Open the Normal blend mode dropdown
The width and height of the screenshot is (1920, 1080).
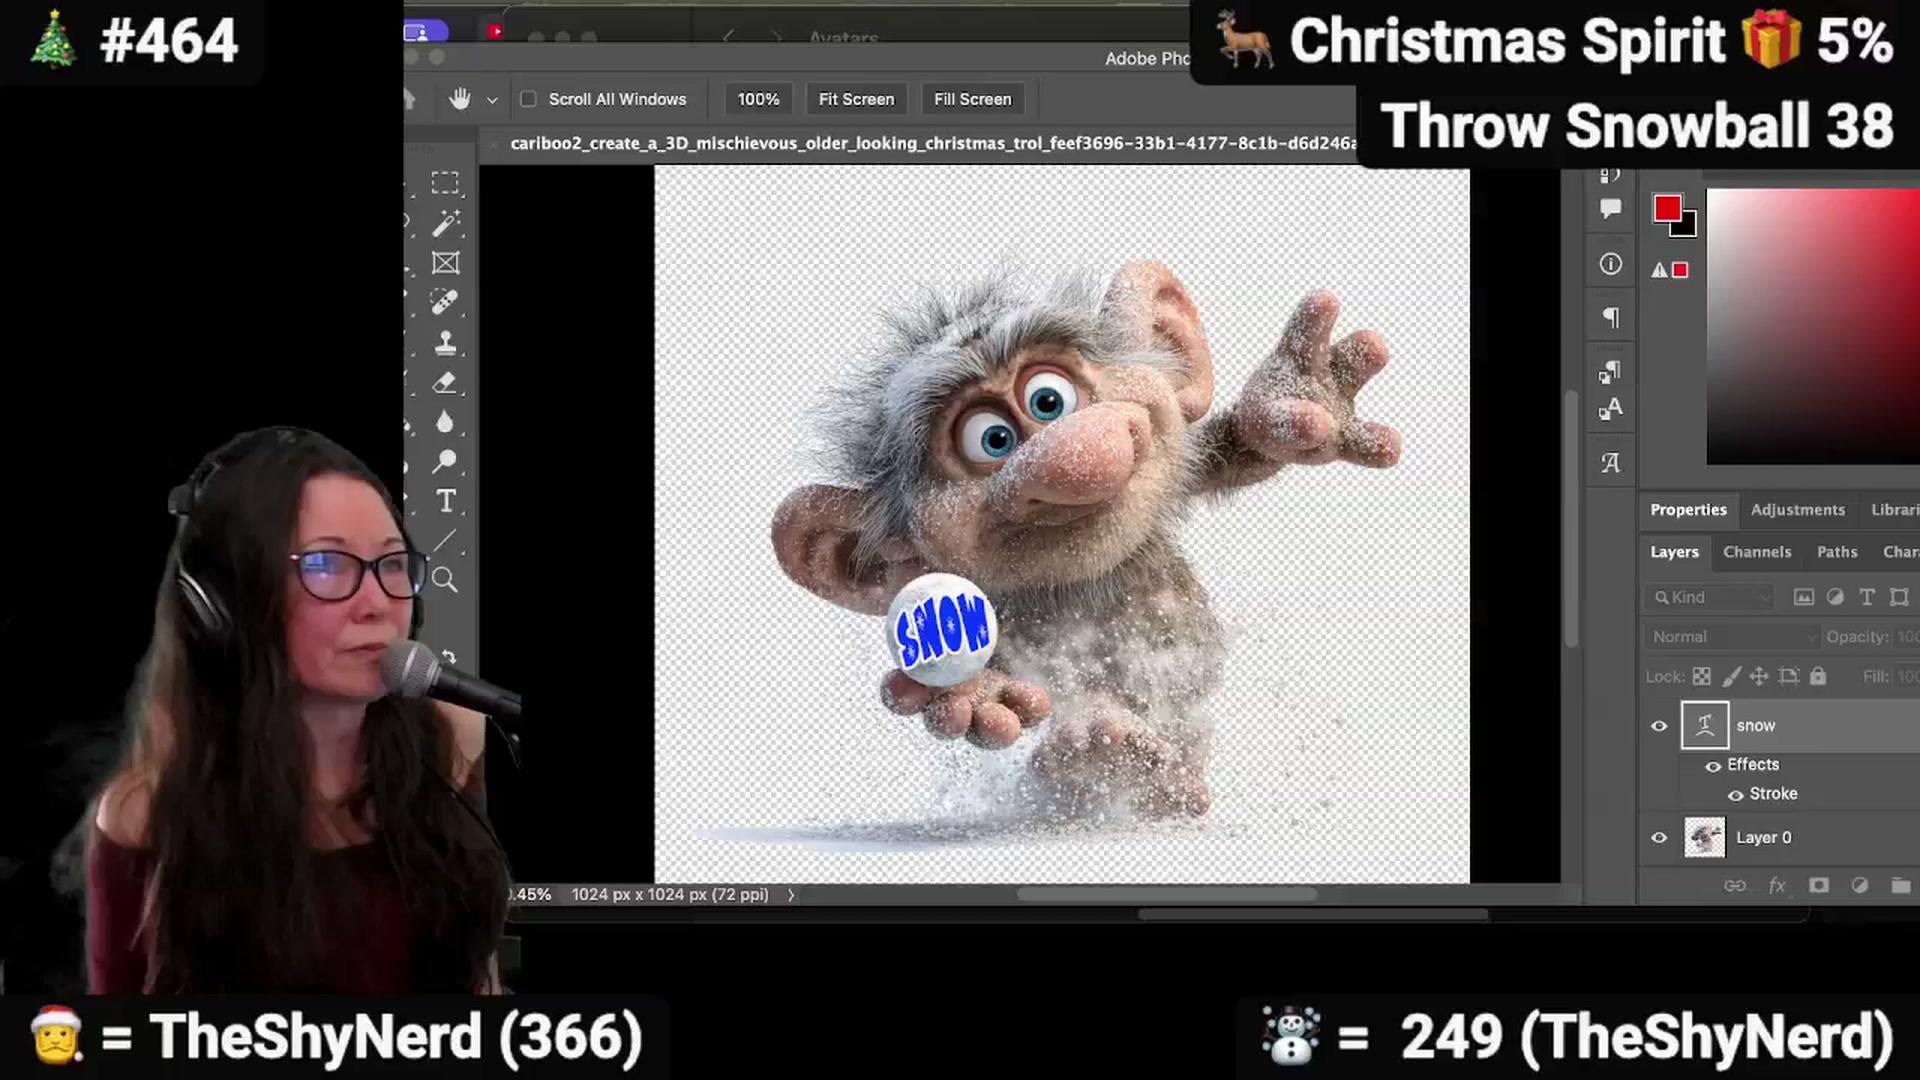click(1732, 637)
